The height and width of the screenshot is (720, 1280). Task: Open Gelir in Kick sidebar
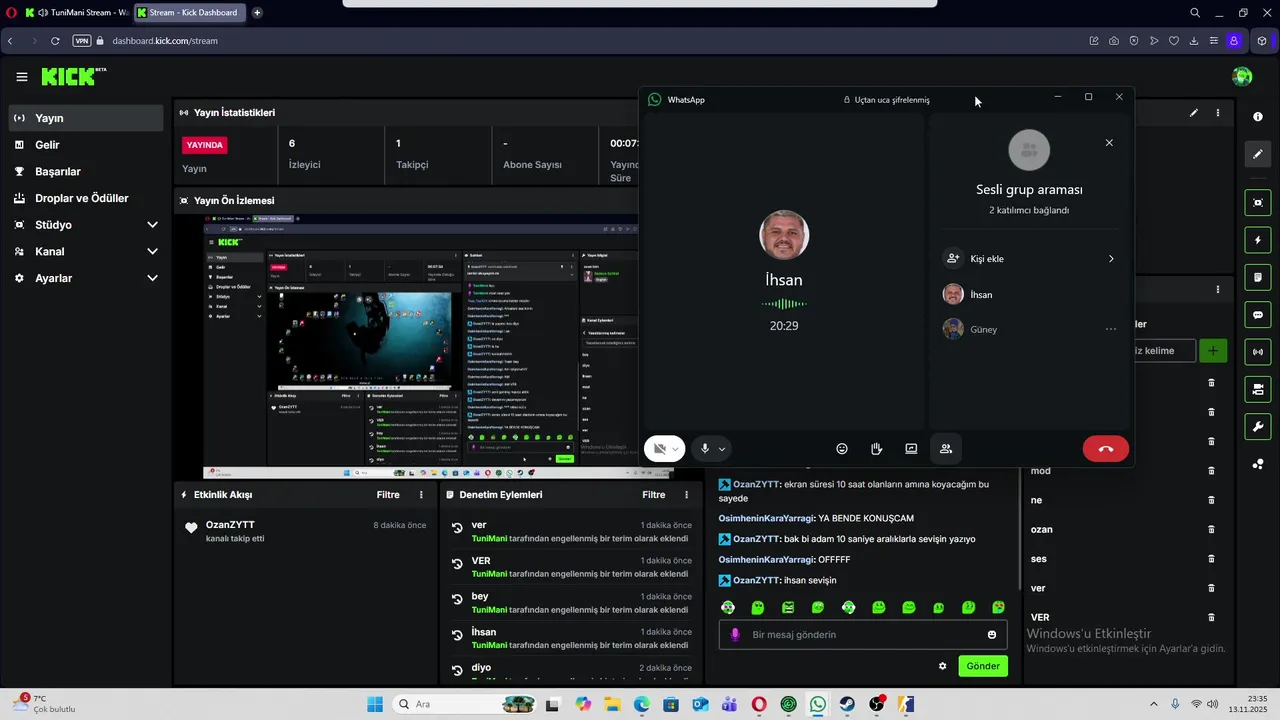(x=86, y=145)
